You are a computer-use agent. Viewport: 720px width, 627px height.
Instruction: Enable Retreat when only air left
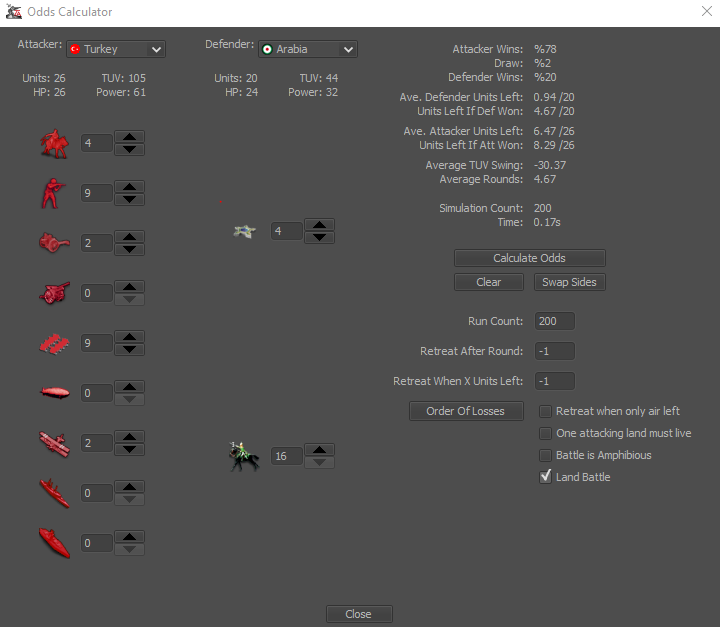point(546,411)
